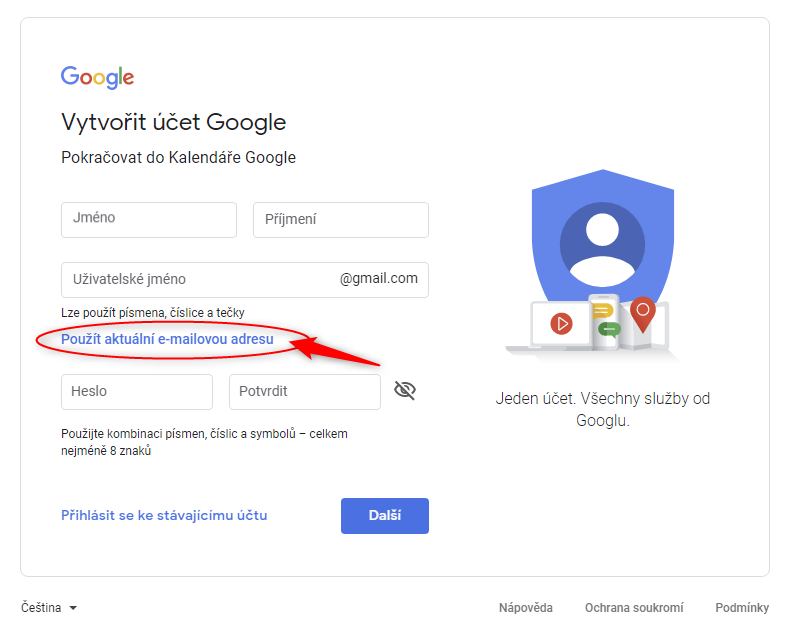Open the Čeština language dropdown

[49, 607]
